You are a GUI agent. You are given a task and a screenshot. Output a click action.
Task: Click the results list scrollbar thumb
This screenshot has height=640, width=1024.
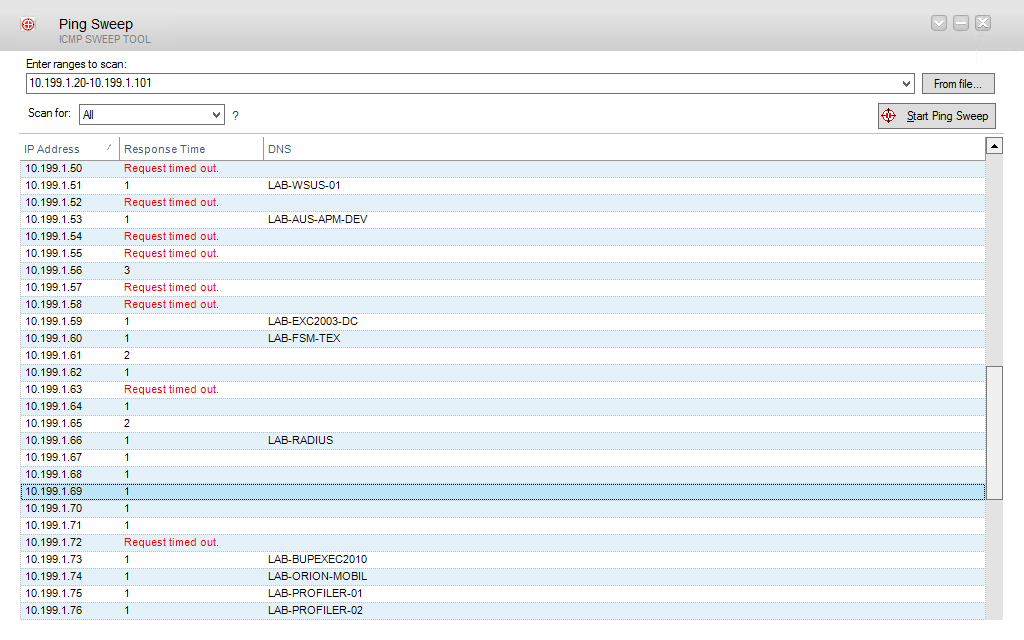(994, 430)
